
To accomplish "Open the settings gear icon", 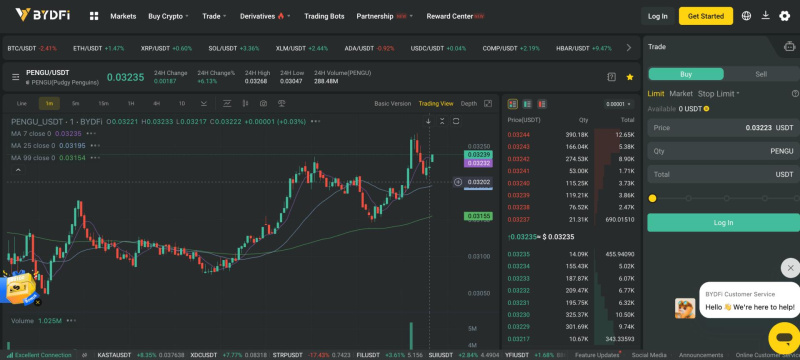I will (785, 16).
